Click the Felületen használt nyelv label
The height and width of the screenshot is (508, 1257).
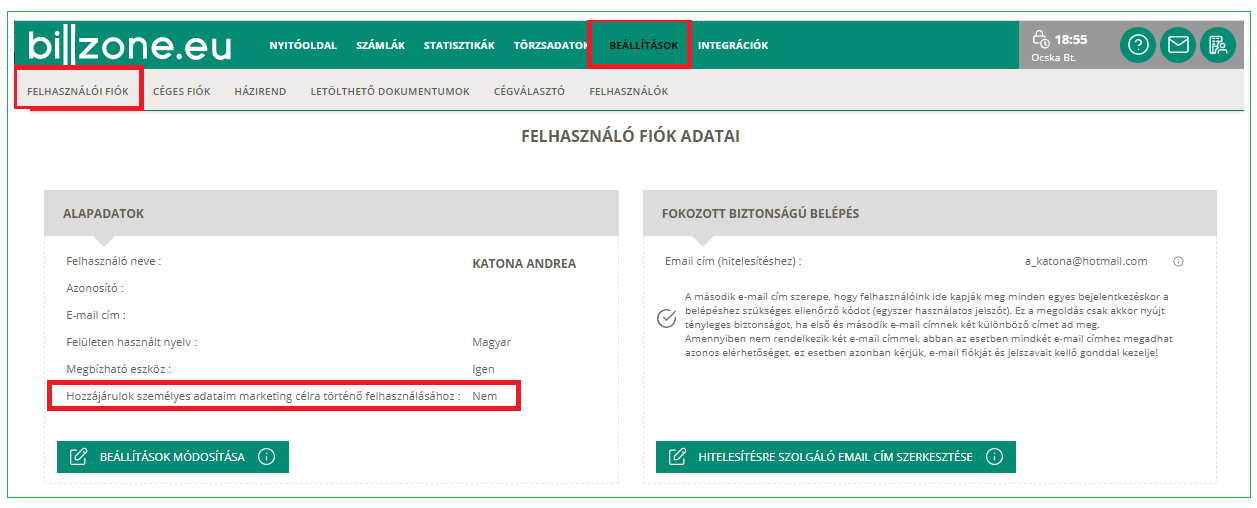tap(131, 342)
